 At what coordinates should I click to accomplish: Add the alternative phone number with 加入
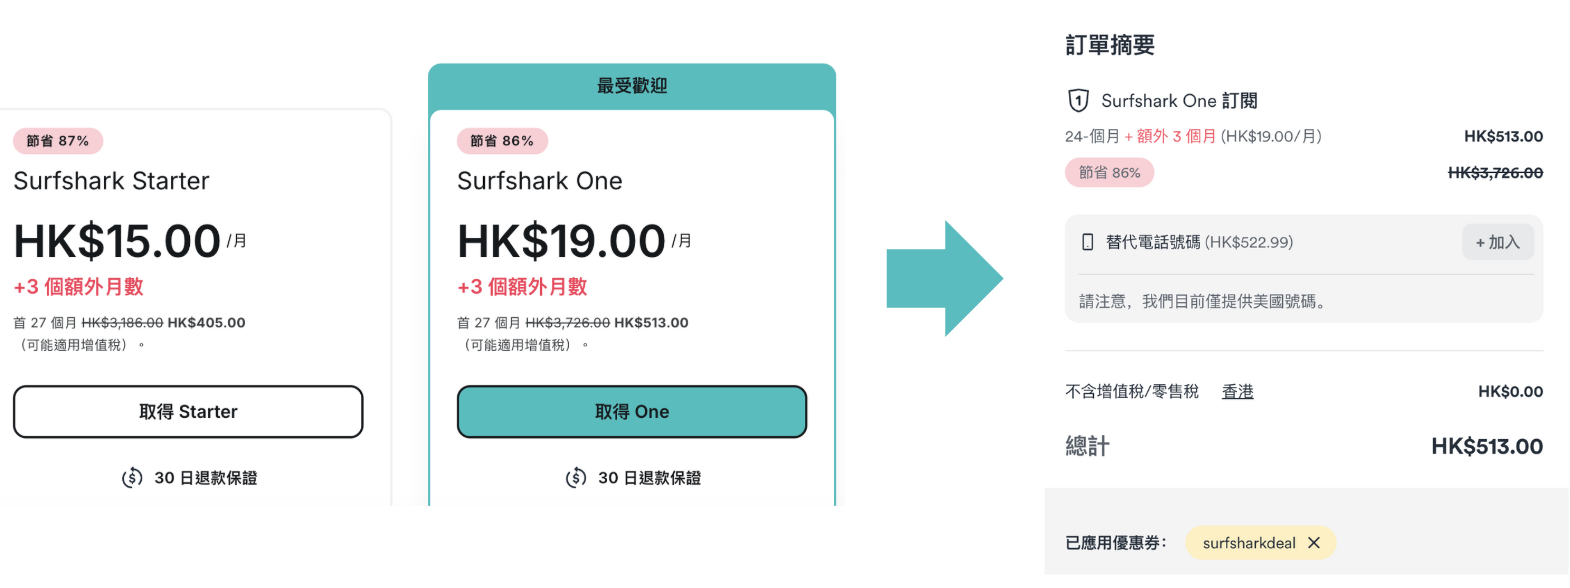(1497, 242)
